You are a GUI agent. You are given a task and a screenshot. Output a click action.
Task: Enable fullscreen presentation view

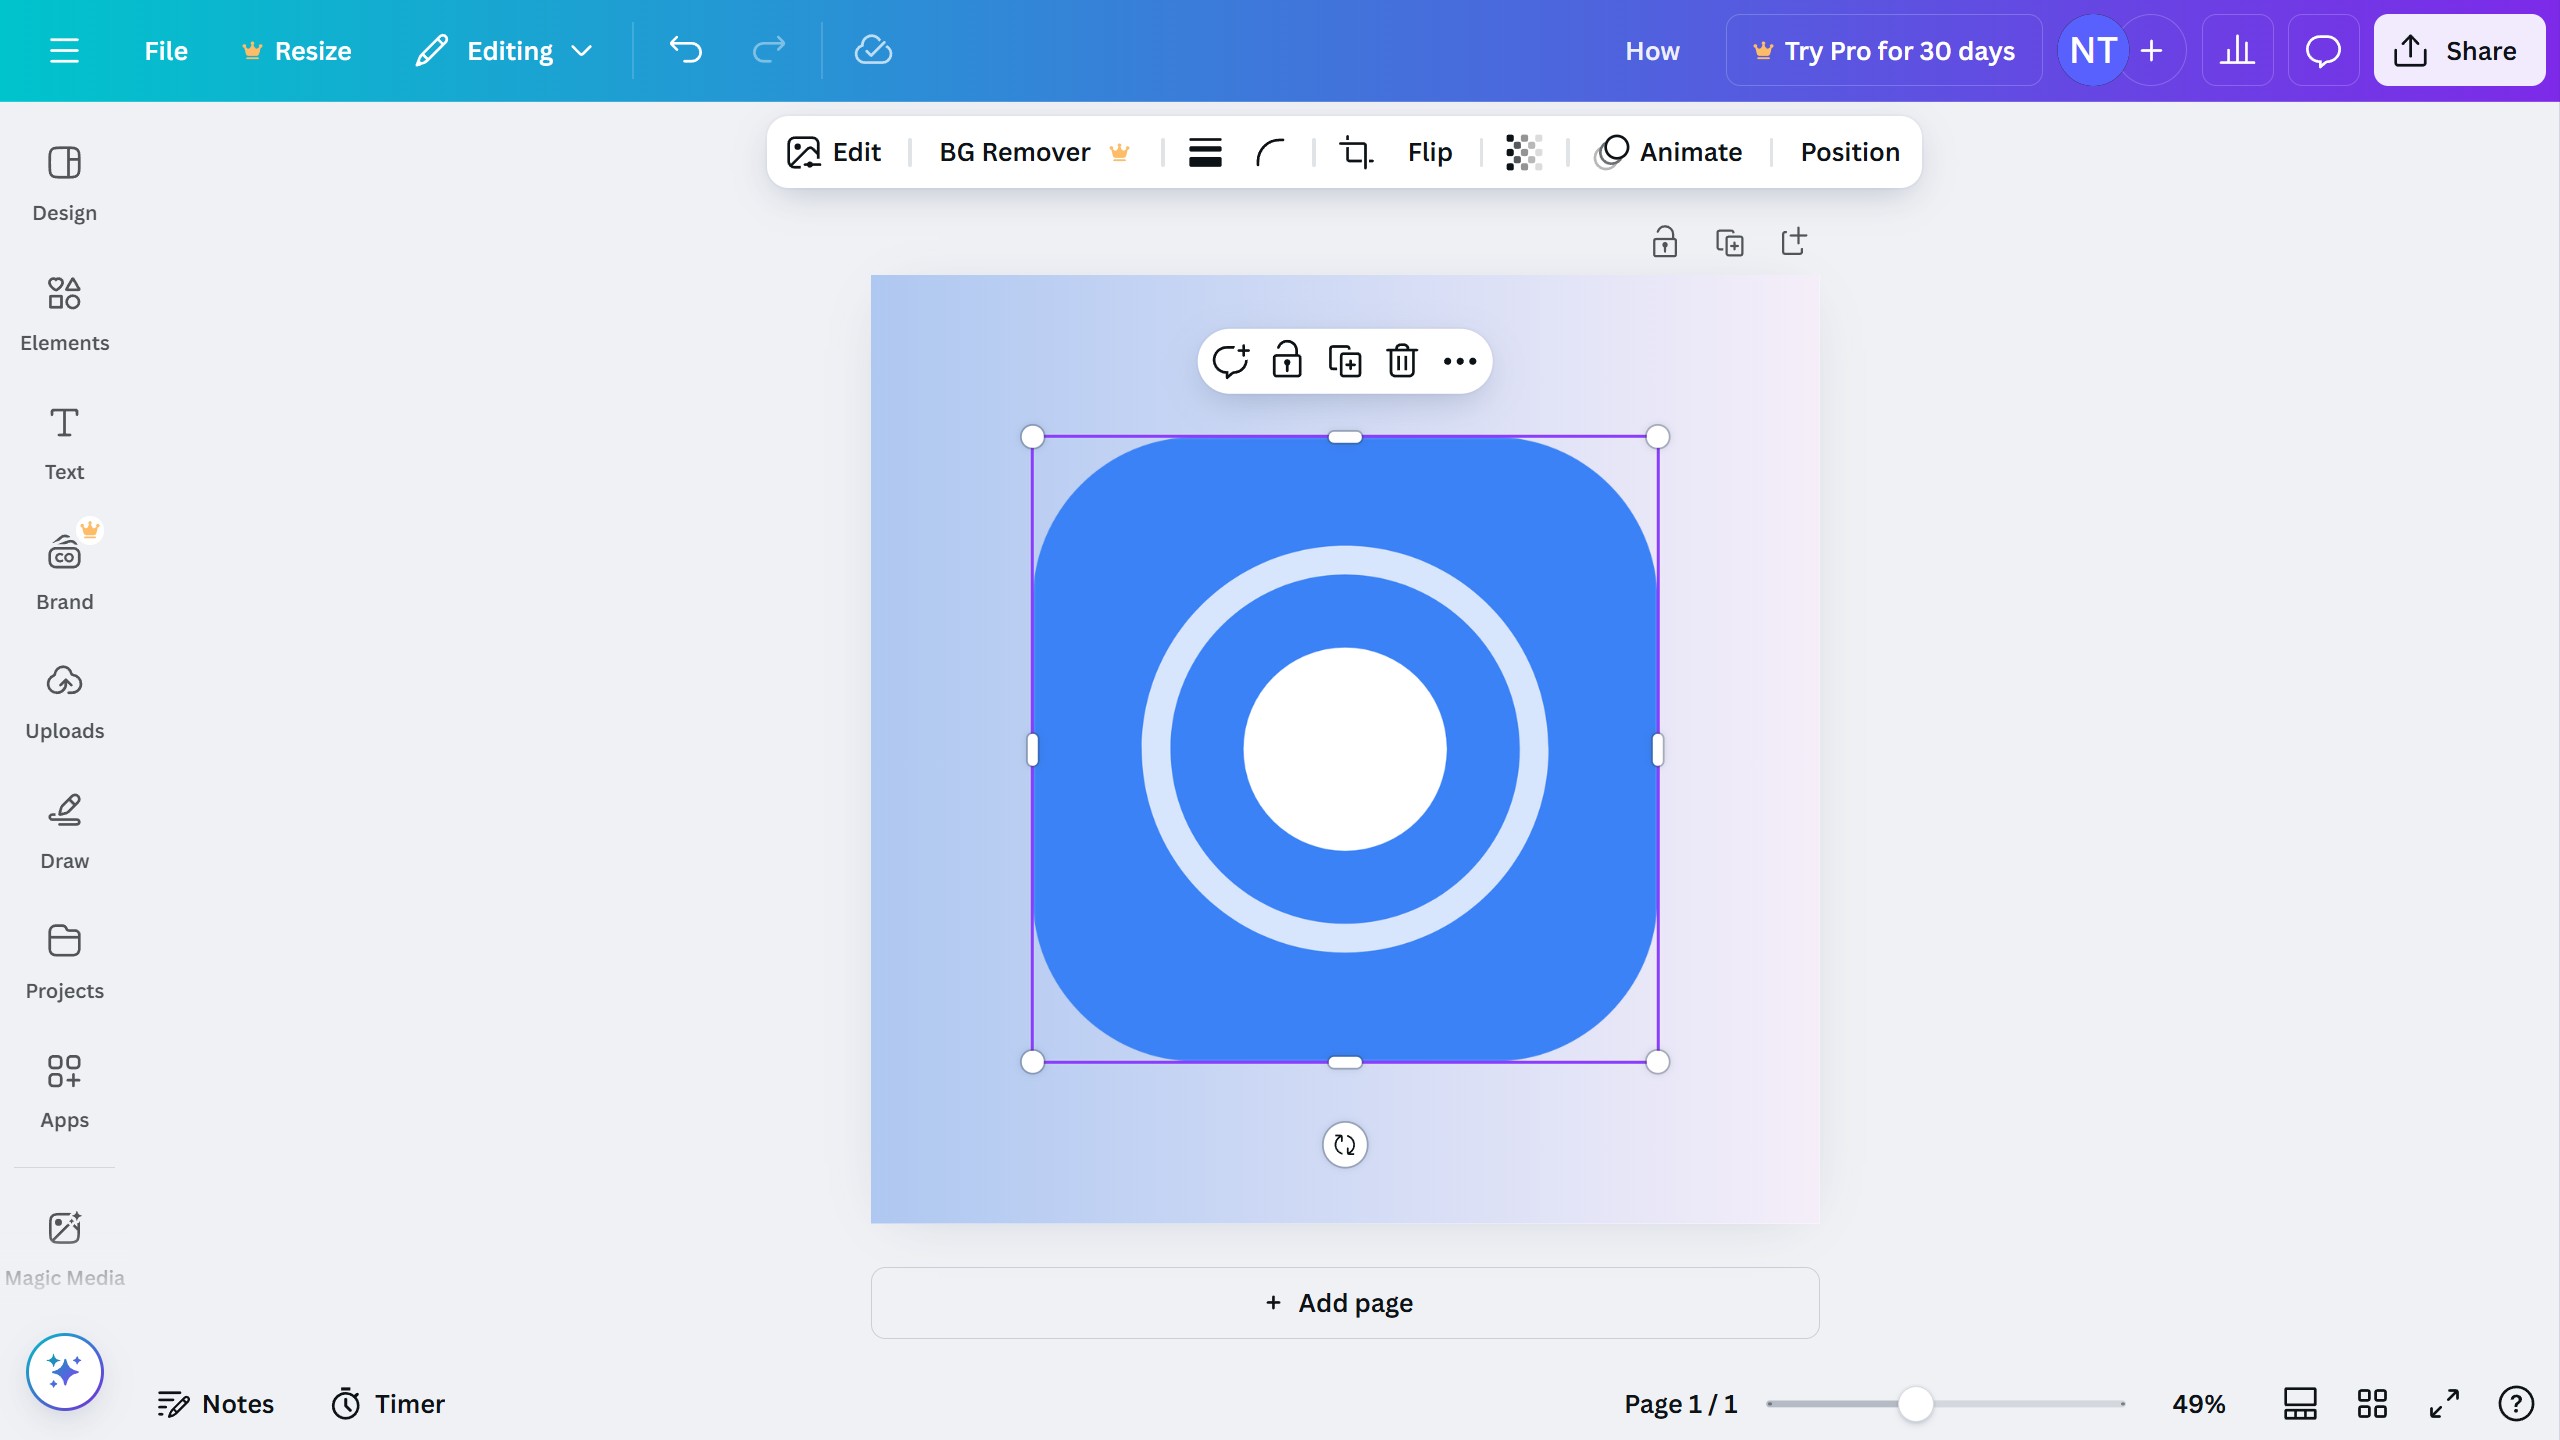(x=2445, y=1403)
